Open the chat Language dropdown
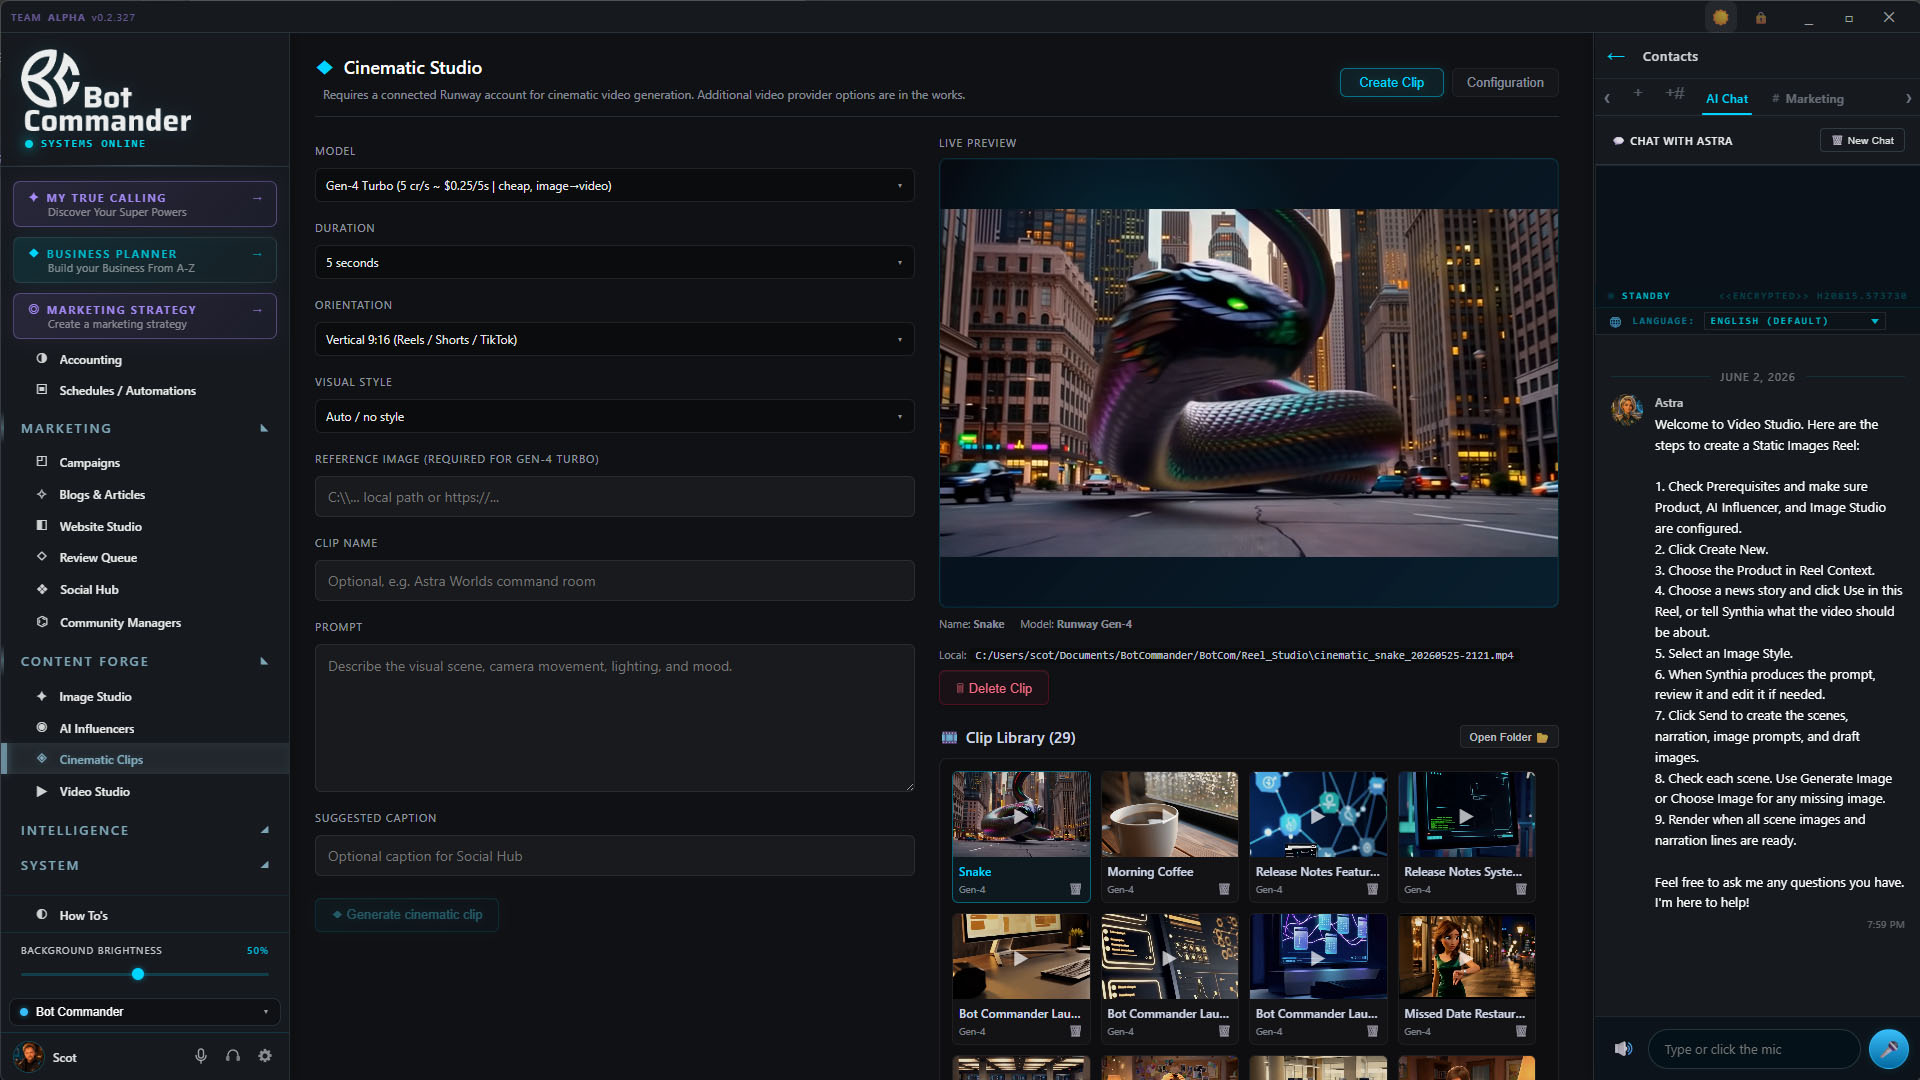1920x1080 pixels. click(1794, 321)
